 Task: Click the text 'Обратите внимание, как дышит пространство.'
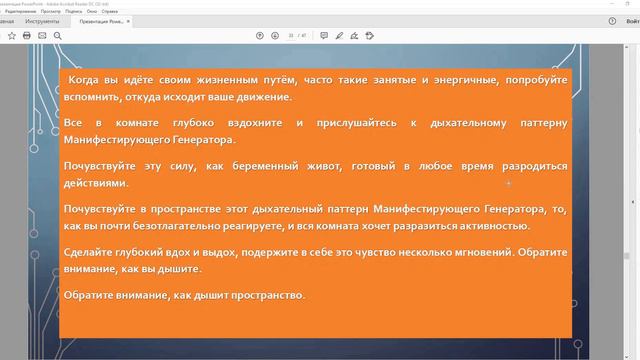point(184,295)
